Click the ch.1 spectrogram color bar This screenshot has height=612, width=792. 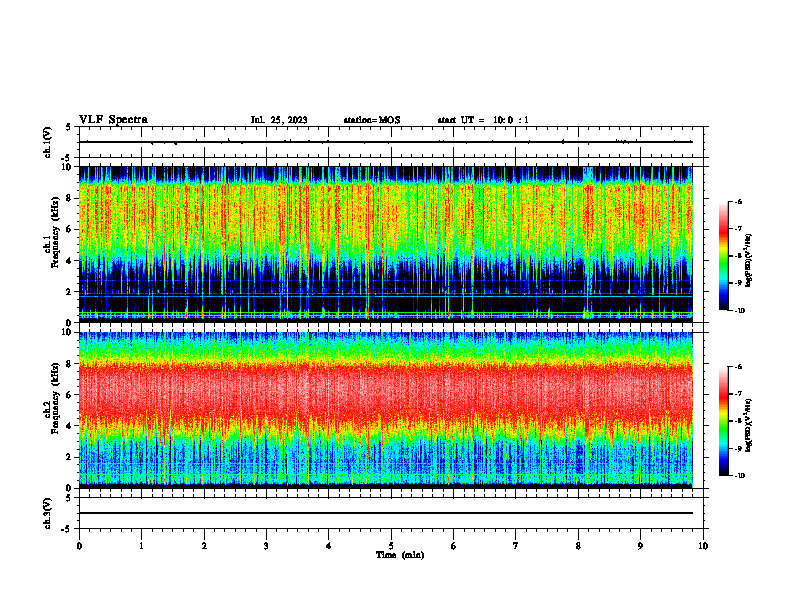pyautogui.click(x=723, y=256)
